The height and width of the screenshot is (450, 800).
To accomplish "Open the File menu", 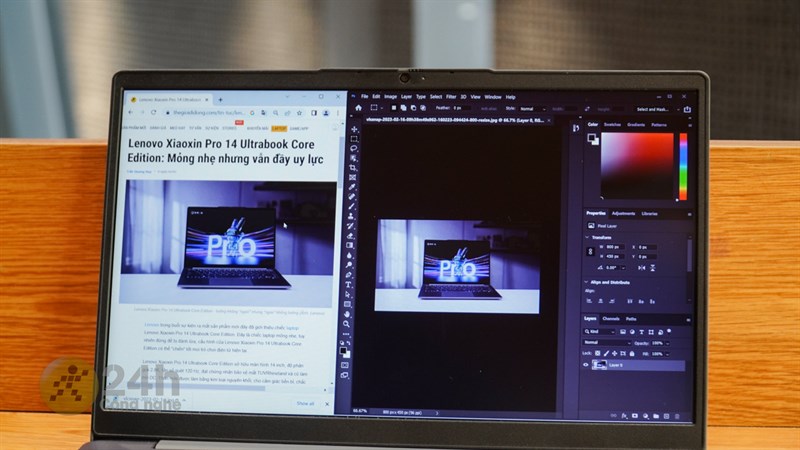I will coord(364,96).
